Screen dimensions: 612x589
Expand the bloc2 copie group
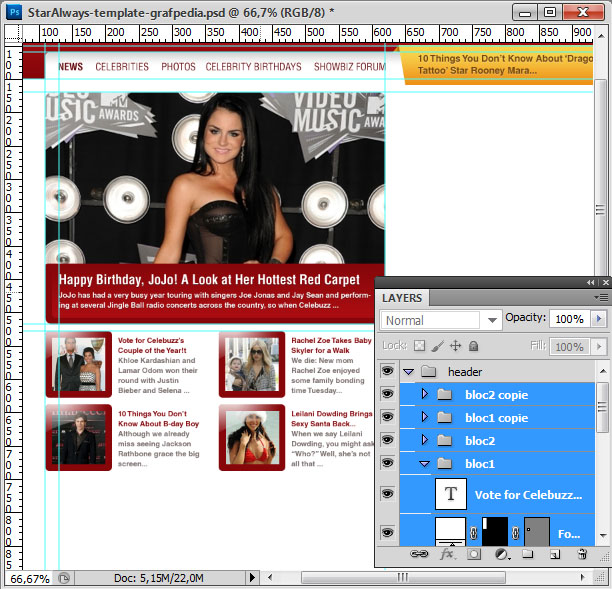click(425, 394)
